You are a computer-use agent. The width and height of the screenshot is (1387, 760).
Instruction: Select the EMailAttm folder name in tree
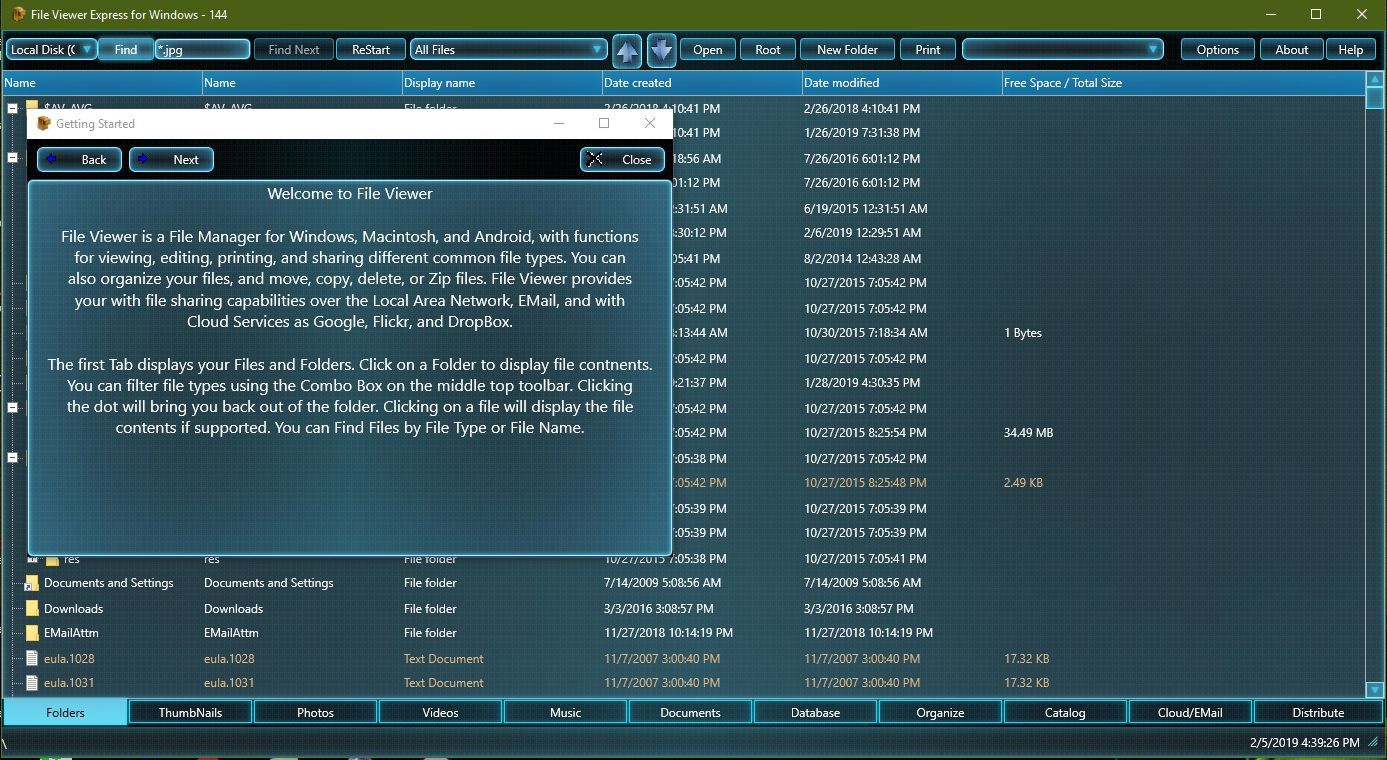pos(71,633)
